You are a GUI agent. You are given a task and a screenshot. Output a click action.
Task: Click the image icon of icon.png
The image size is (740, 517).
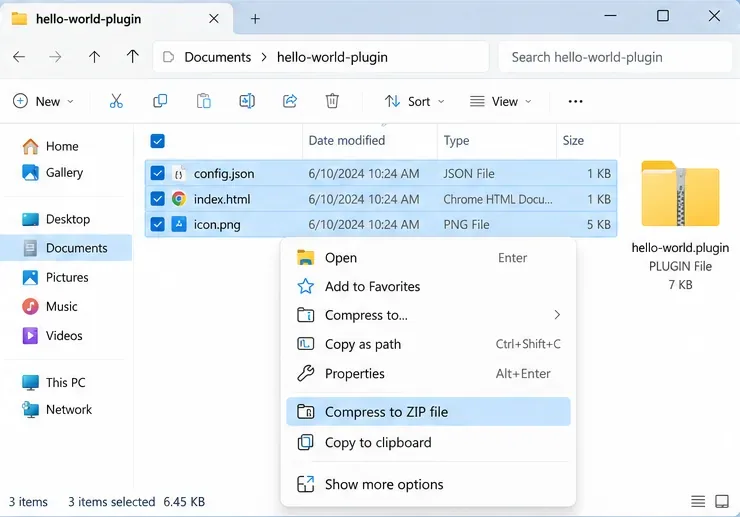(x=178, y=224)
